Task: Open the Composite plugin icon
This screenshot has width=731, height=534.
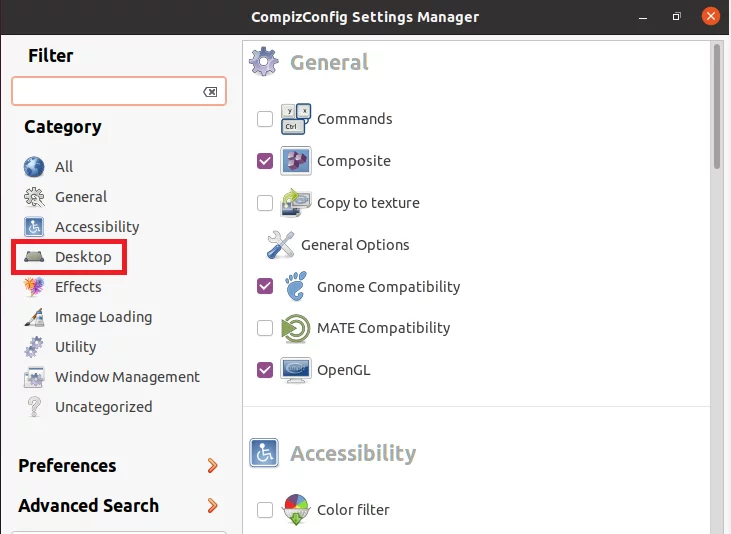Action: pyautogui.click(x=296, y=161)
